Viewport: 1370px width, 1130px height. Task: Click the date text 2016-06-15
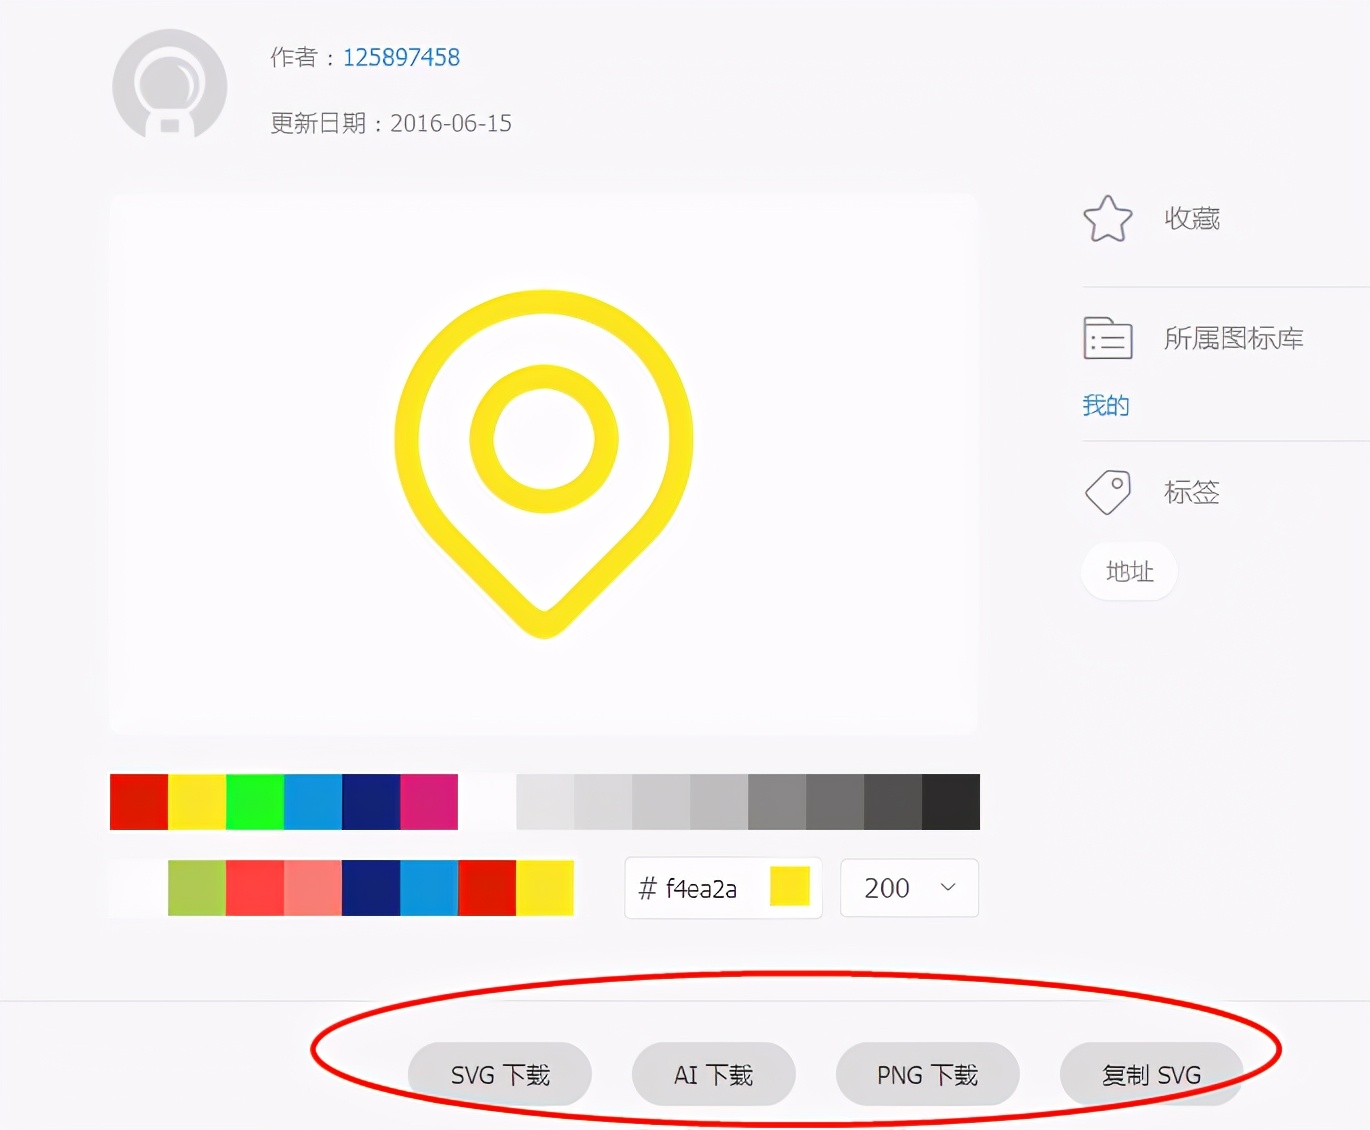(451, 123)
